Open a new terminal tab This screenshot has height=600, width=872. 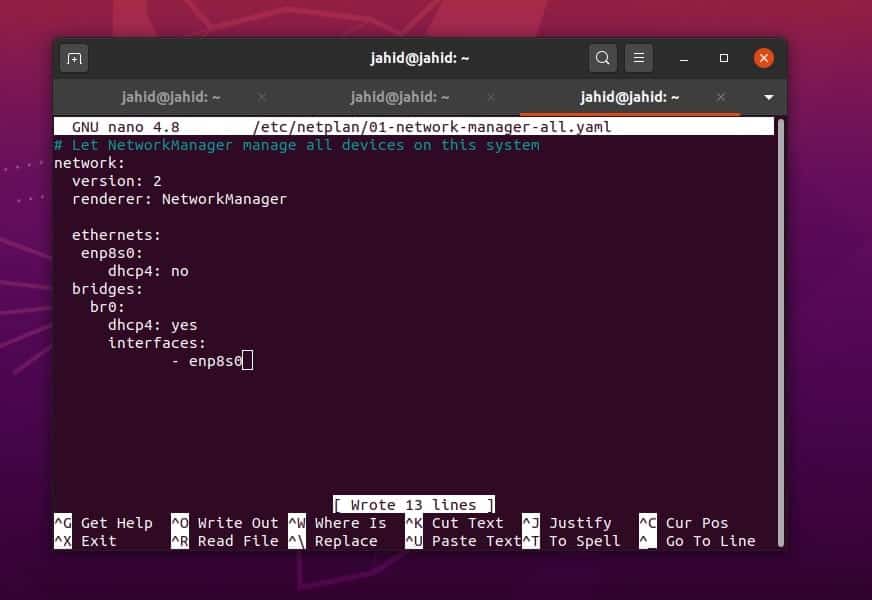click(73, 58)
